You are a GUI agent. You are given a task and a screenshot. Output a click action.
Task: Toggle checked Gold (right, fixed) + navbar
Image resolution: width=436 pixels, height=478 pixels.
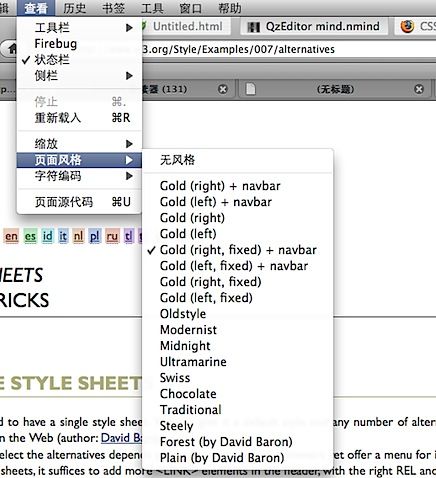[x=237, y=250]
